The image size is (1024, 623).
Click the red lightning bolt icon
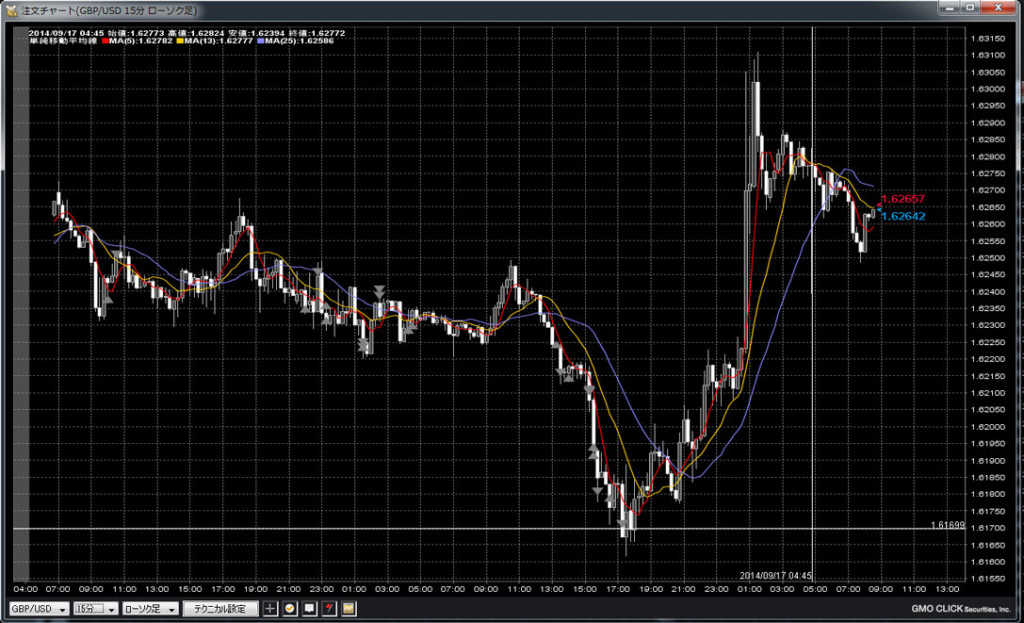328,608
